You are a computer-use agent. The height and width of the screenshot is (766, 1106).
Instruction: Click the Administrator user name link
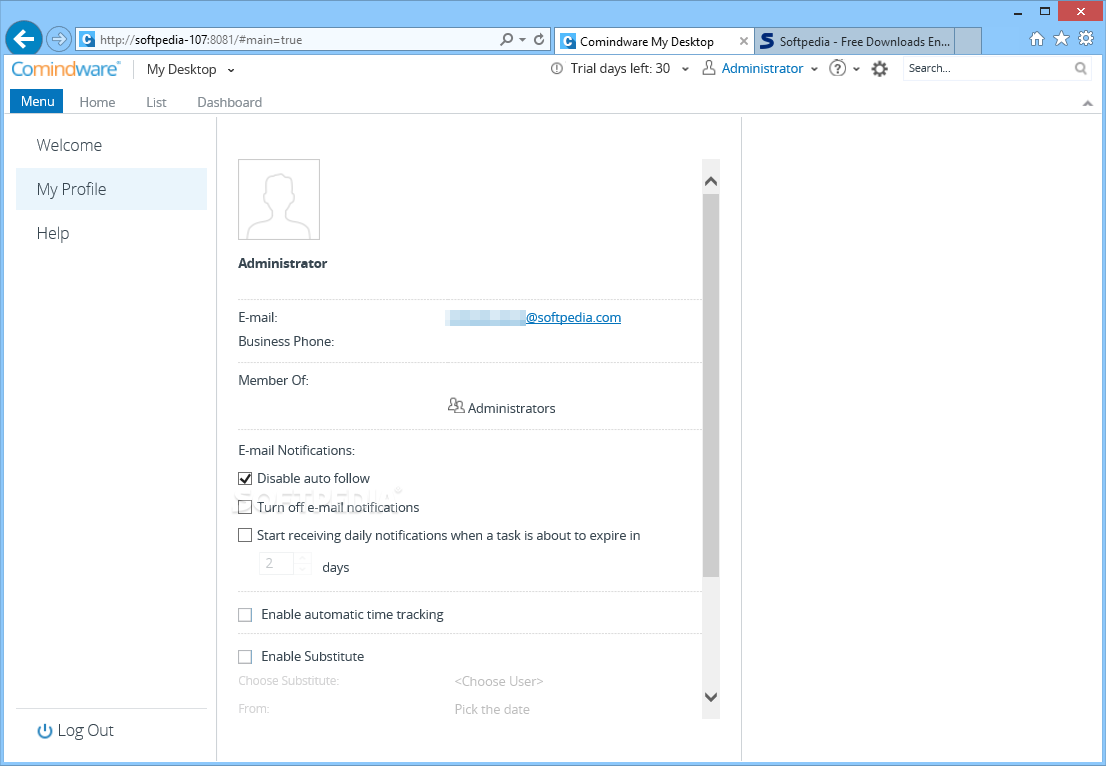(762, 68)
